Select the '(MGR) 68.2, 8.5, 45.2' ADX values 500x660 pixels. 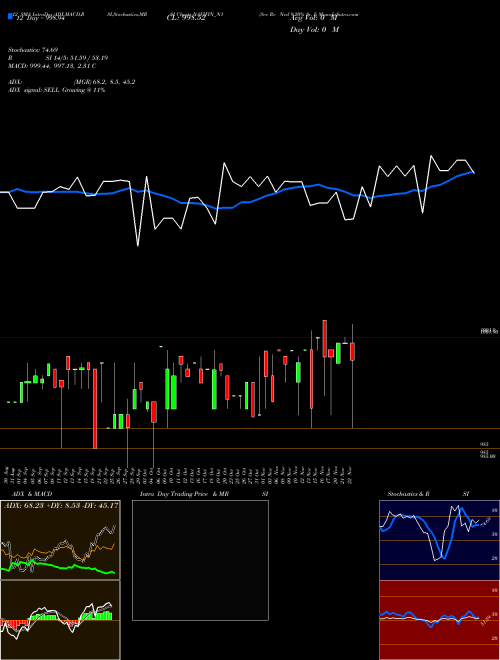[x=104, y=82]
